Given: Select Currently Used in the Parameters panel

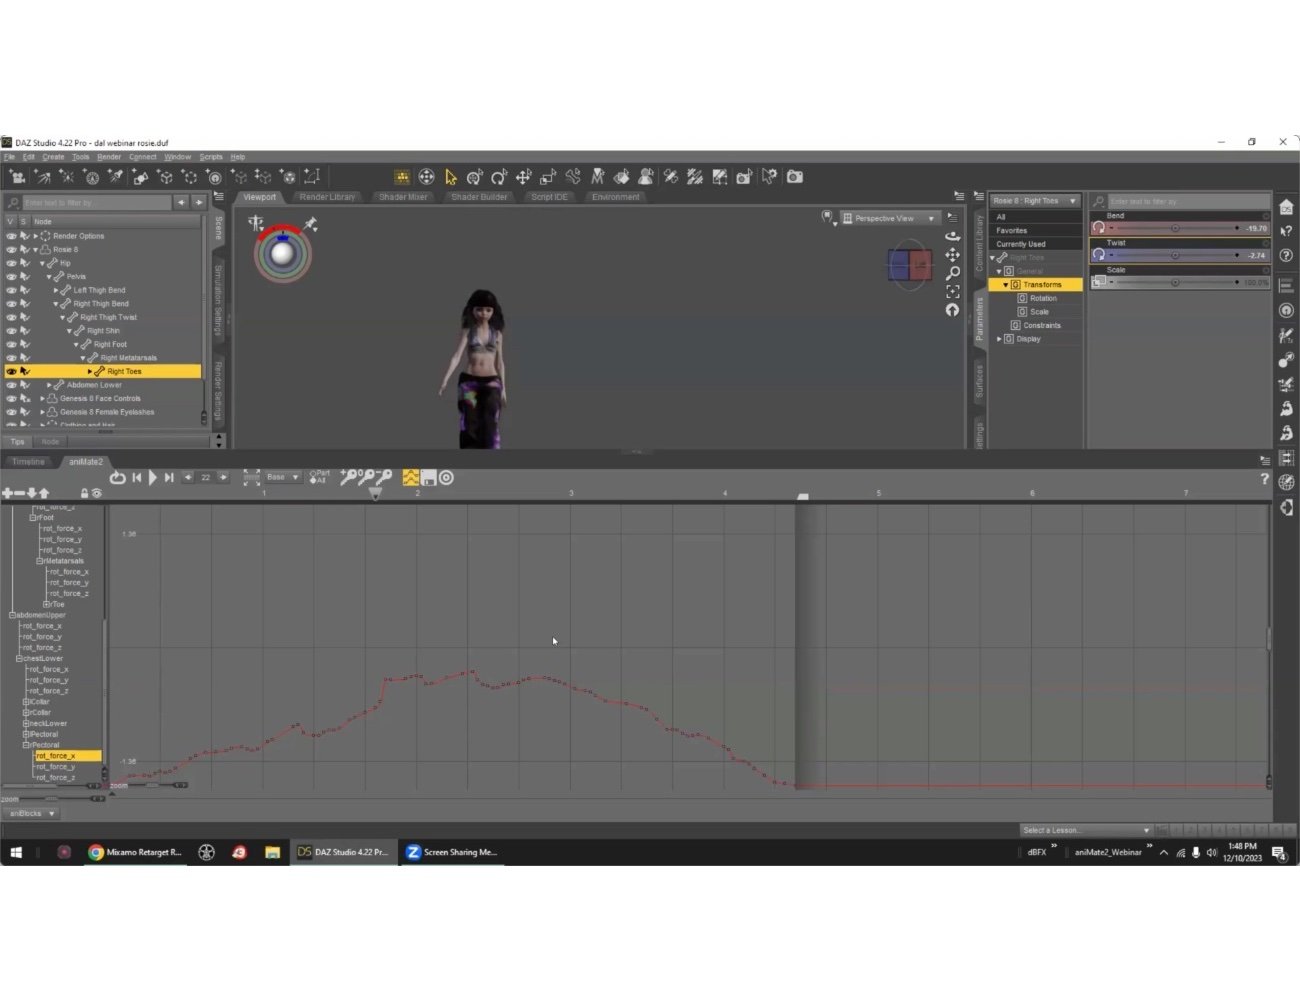Looking at the screenshot, I should [x=1020, y=243].
